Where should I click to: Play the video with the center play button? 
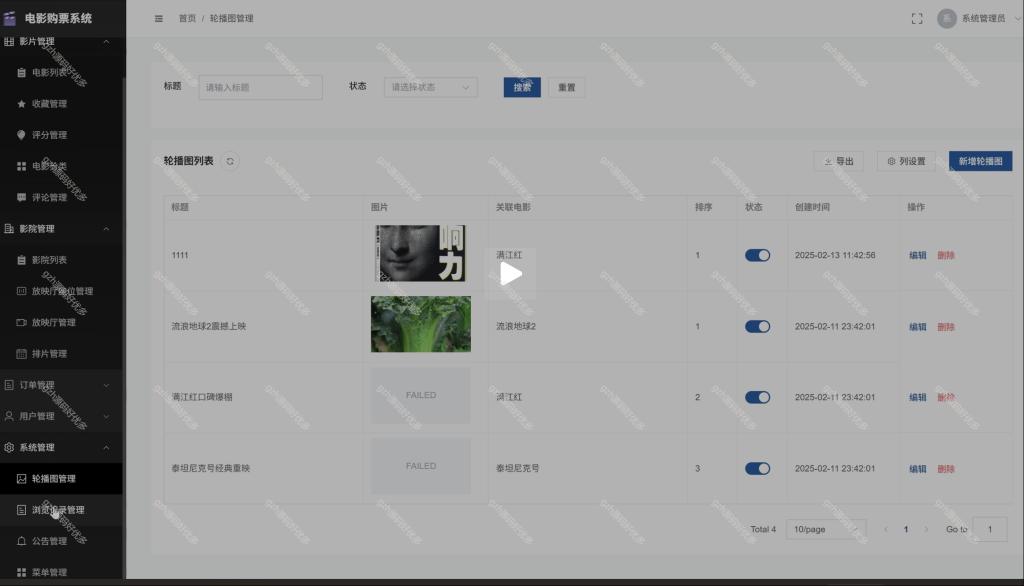pyautogui.click(x=510, y=274)
